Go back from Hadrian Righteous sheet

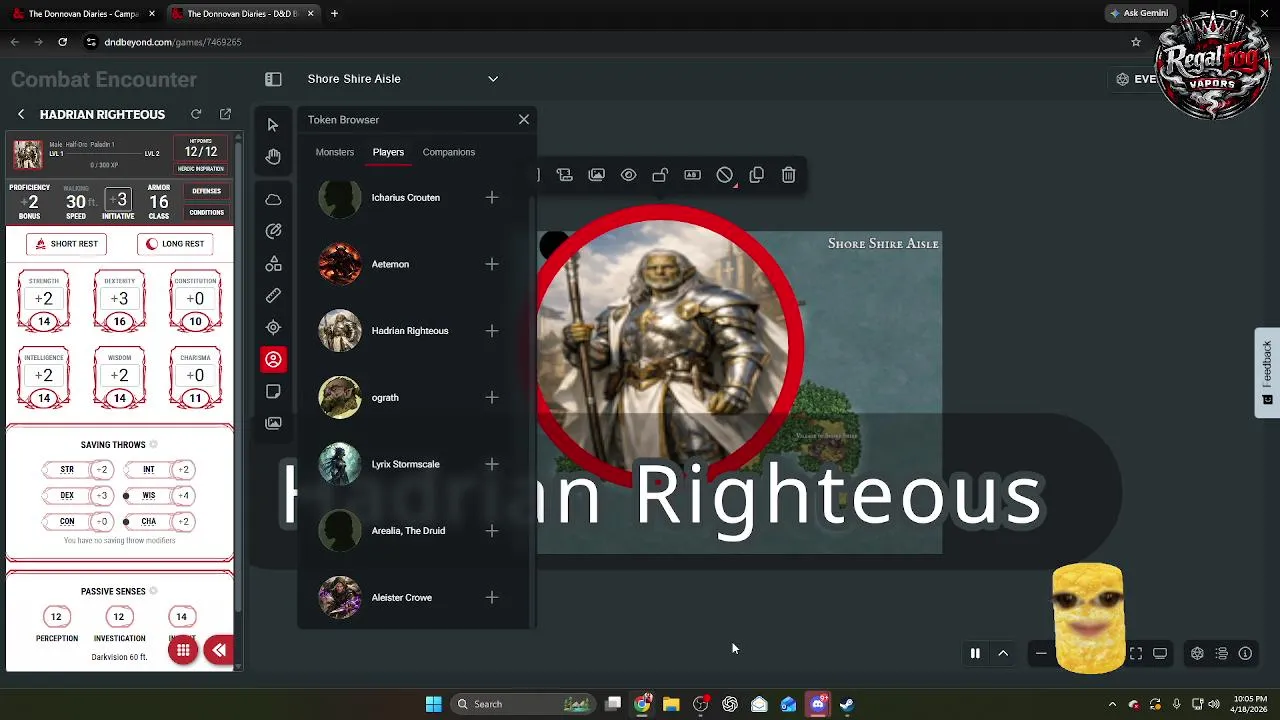click(21, 114)
